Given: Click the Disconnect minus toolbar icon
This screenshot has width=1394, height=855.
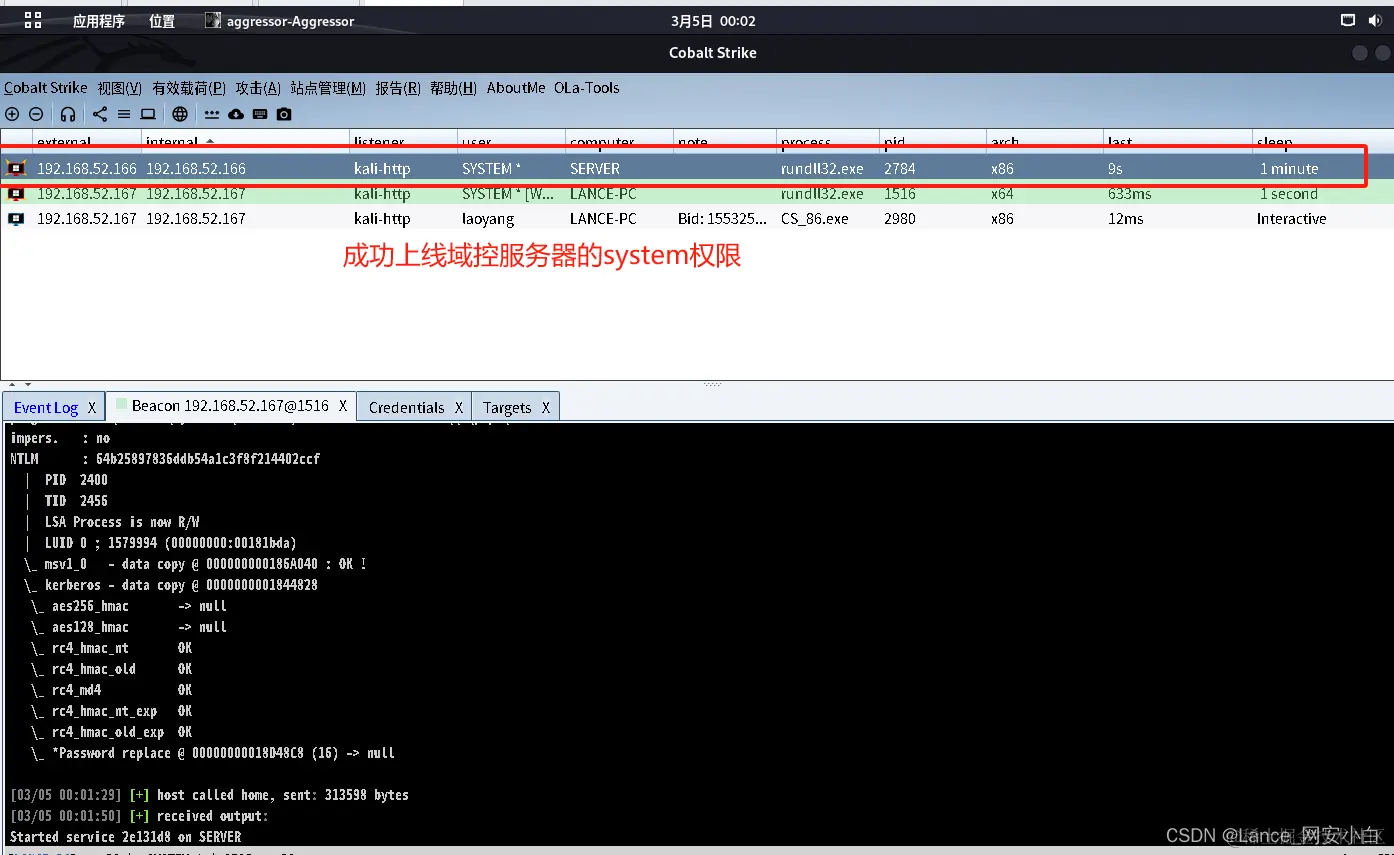Looking at the screenshot, I should point(36,114).
